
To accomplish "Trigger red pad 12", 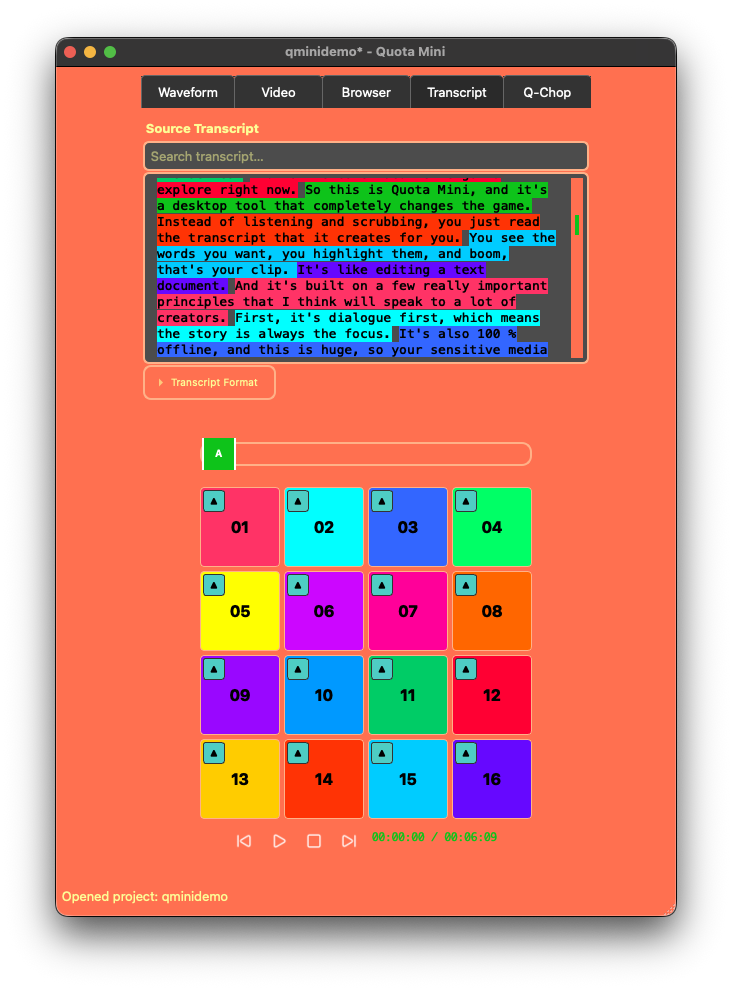I will click(492, 695).
